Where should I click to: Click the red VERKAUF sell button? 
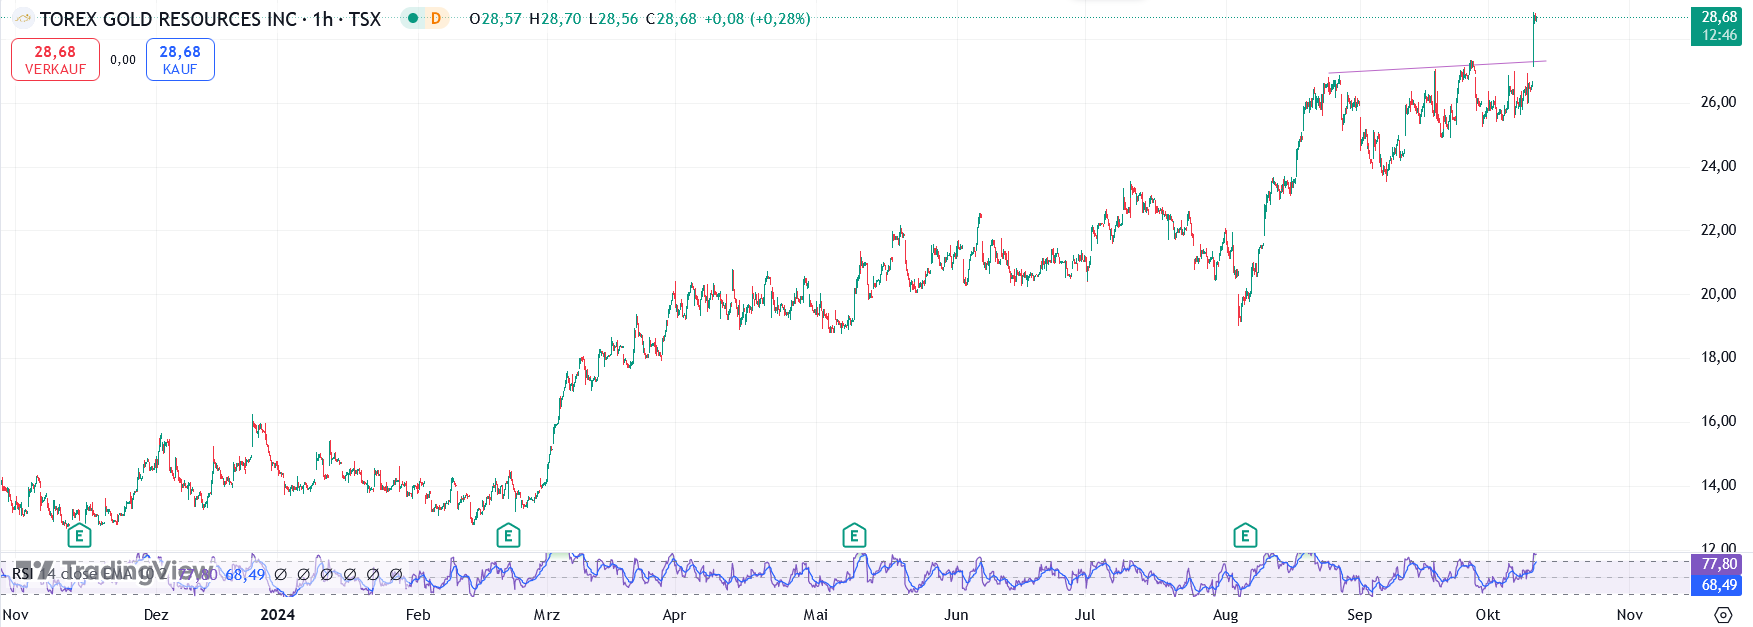pyautogui.click(x=55, y=59)
